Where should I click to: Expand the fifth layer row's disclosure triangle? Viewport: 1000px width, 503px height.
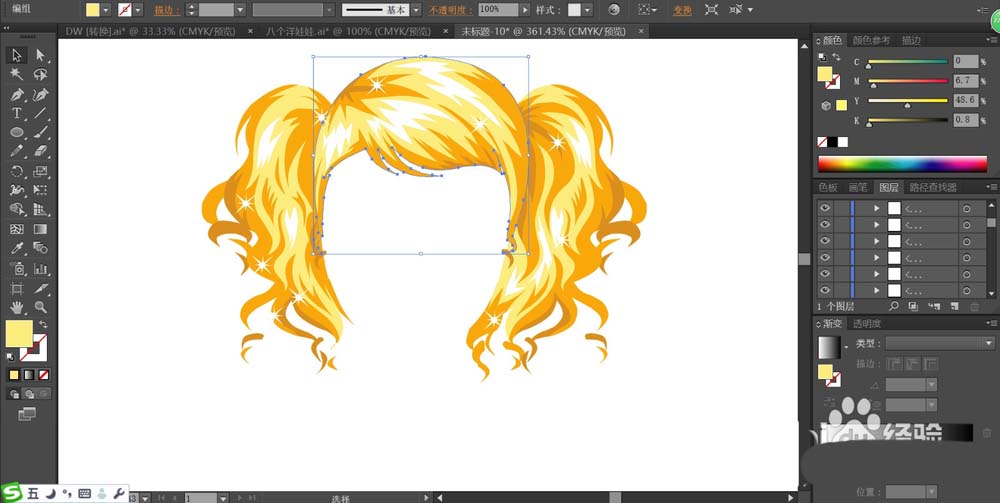pos(877,274)
